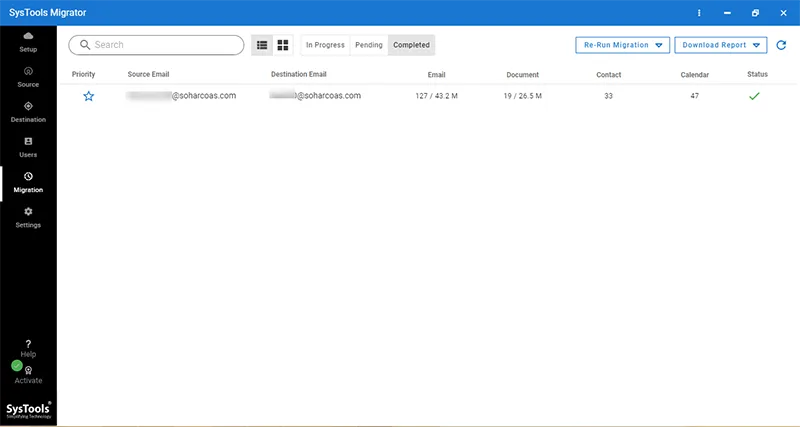Open Destination in the sidebar
The height and width of the screenshot is (427, 800).
point(28,112)
